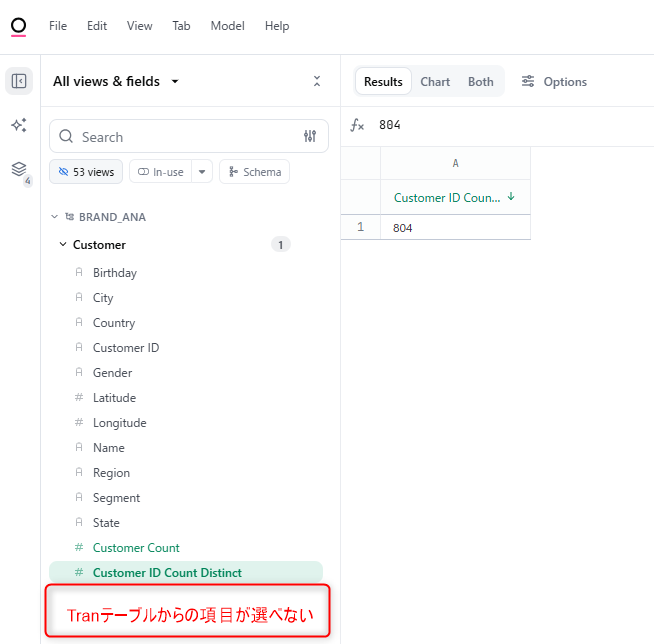Deselect the Customer ID Count Distinct measure

[186, 572]
